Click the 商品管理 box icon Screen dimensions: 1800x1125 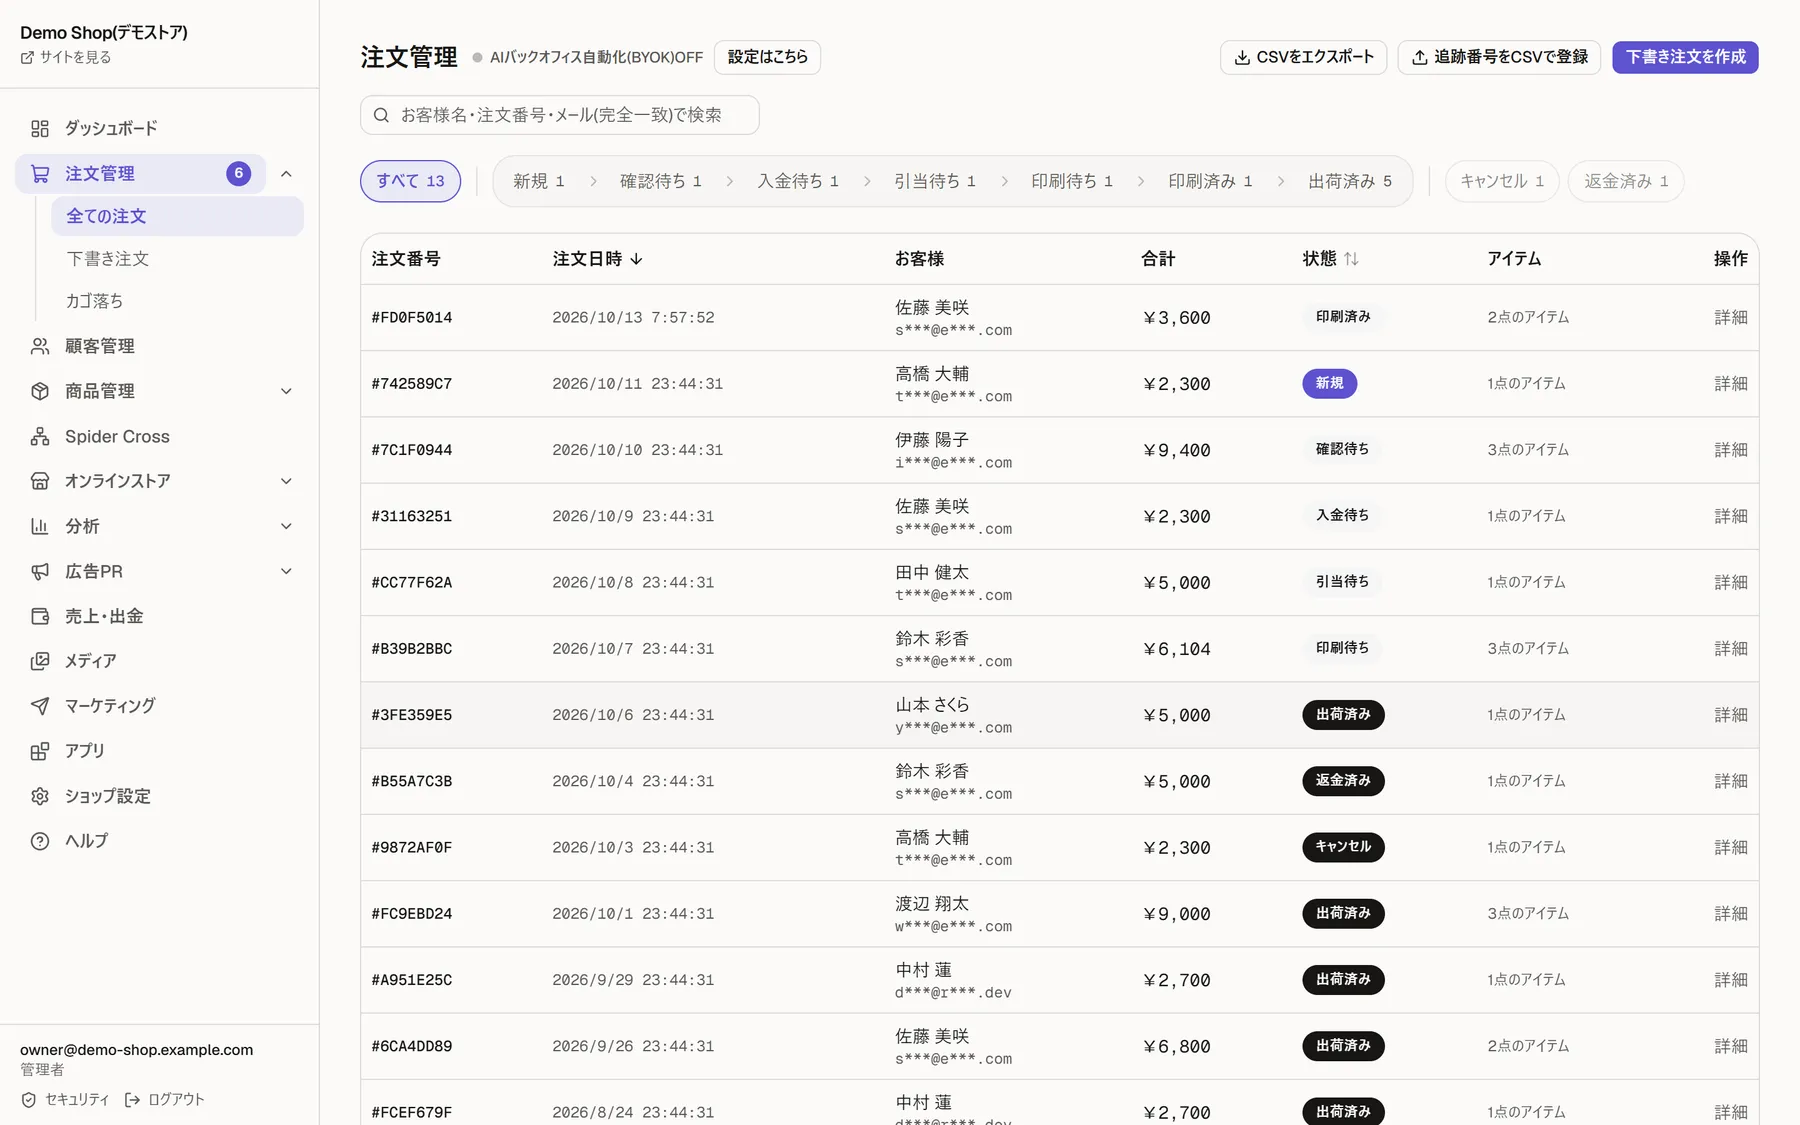(x=40, y=391)
